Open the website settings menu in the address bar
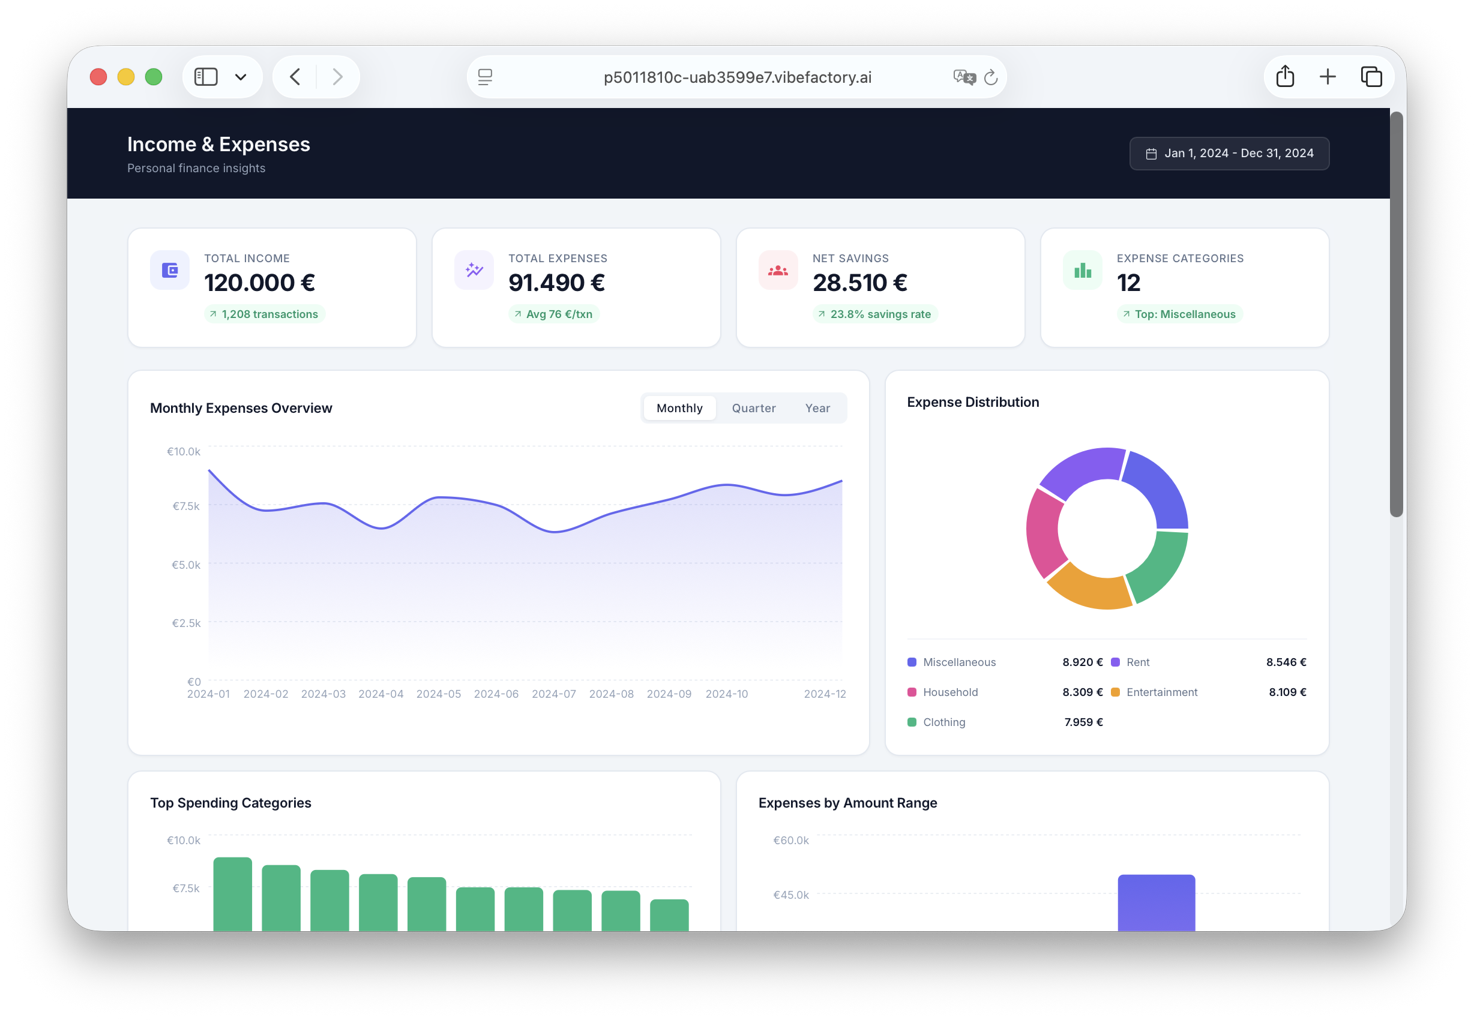This screenshot has width=1474, height=1020. click(x=485, y=76)
